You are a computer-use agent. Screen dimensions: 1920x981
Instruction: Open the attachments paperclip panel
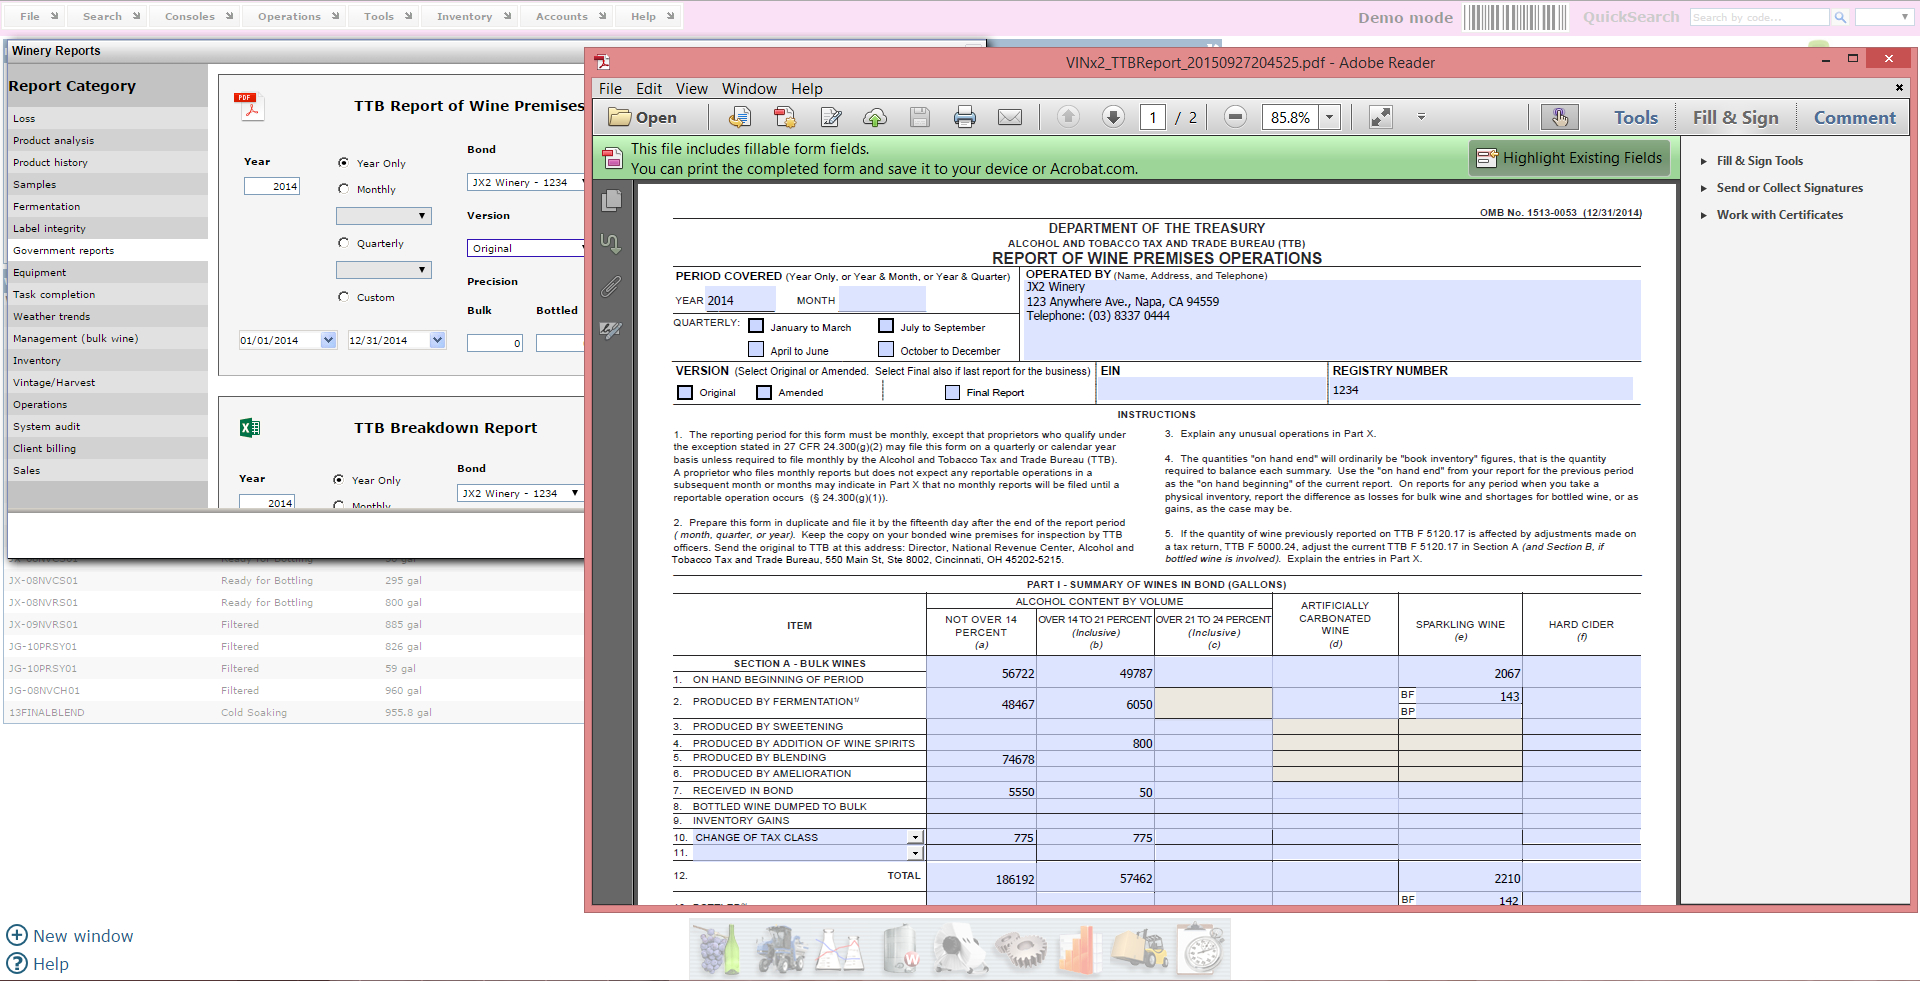[611, 287]
